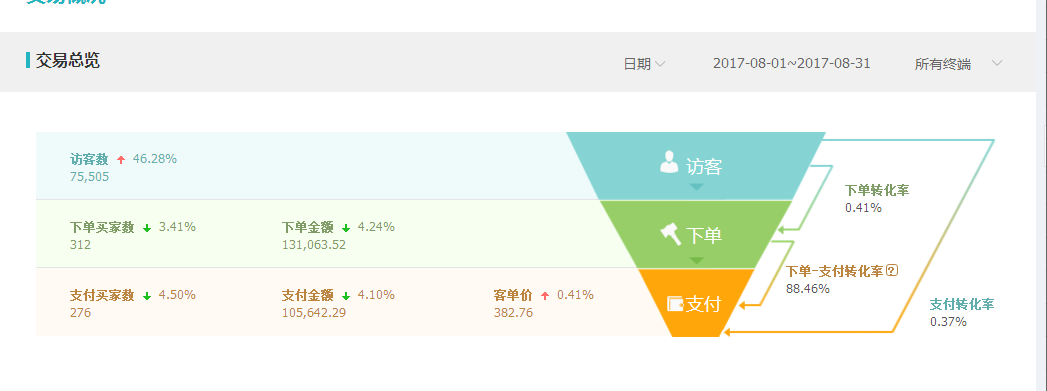
Task: Click the hammer order icon in funnel
Action: [671, 234]
